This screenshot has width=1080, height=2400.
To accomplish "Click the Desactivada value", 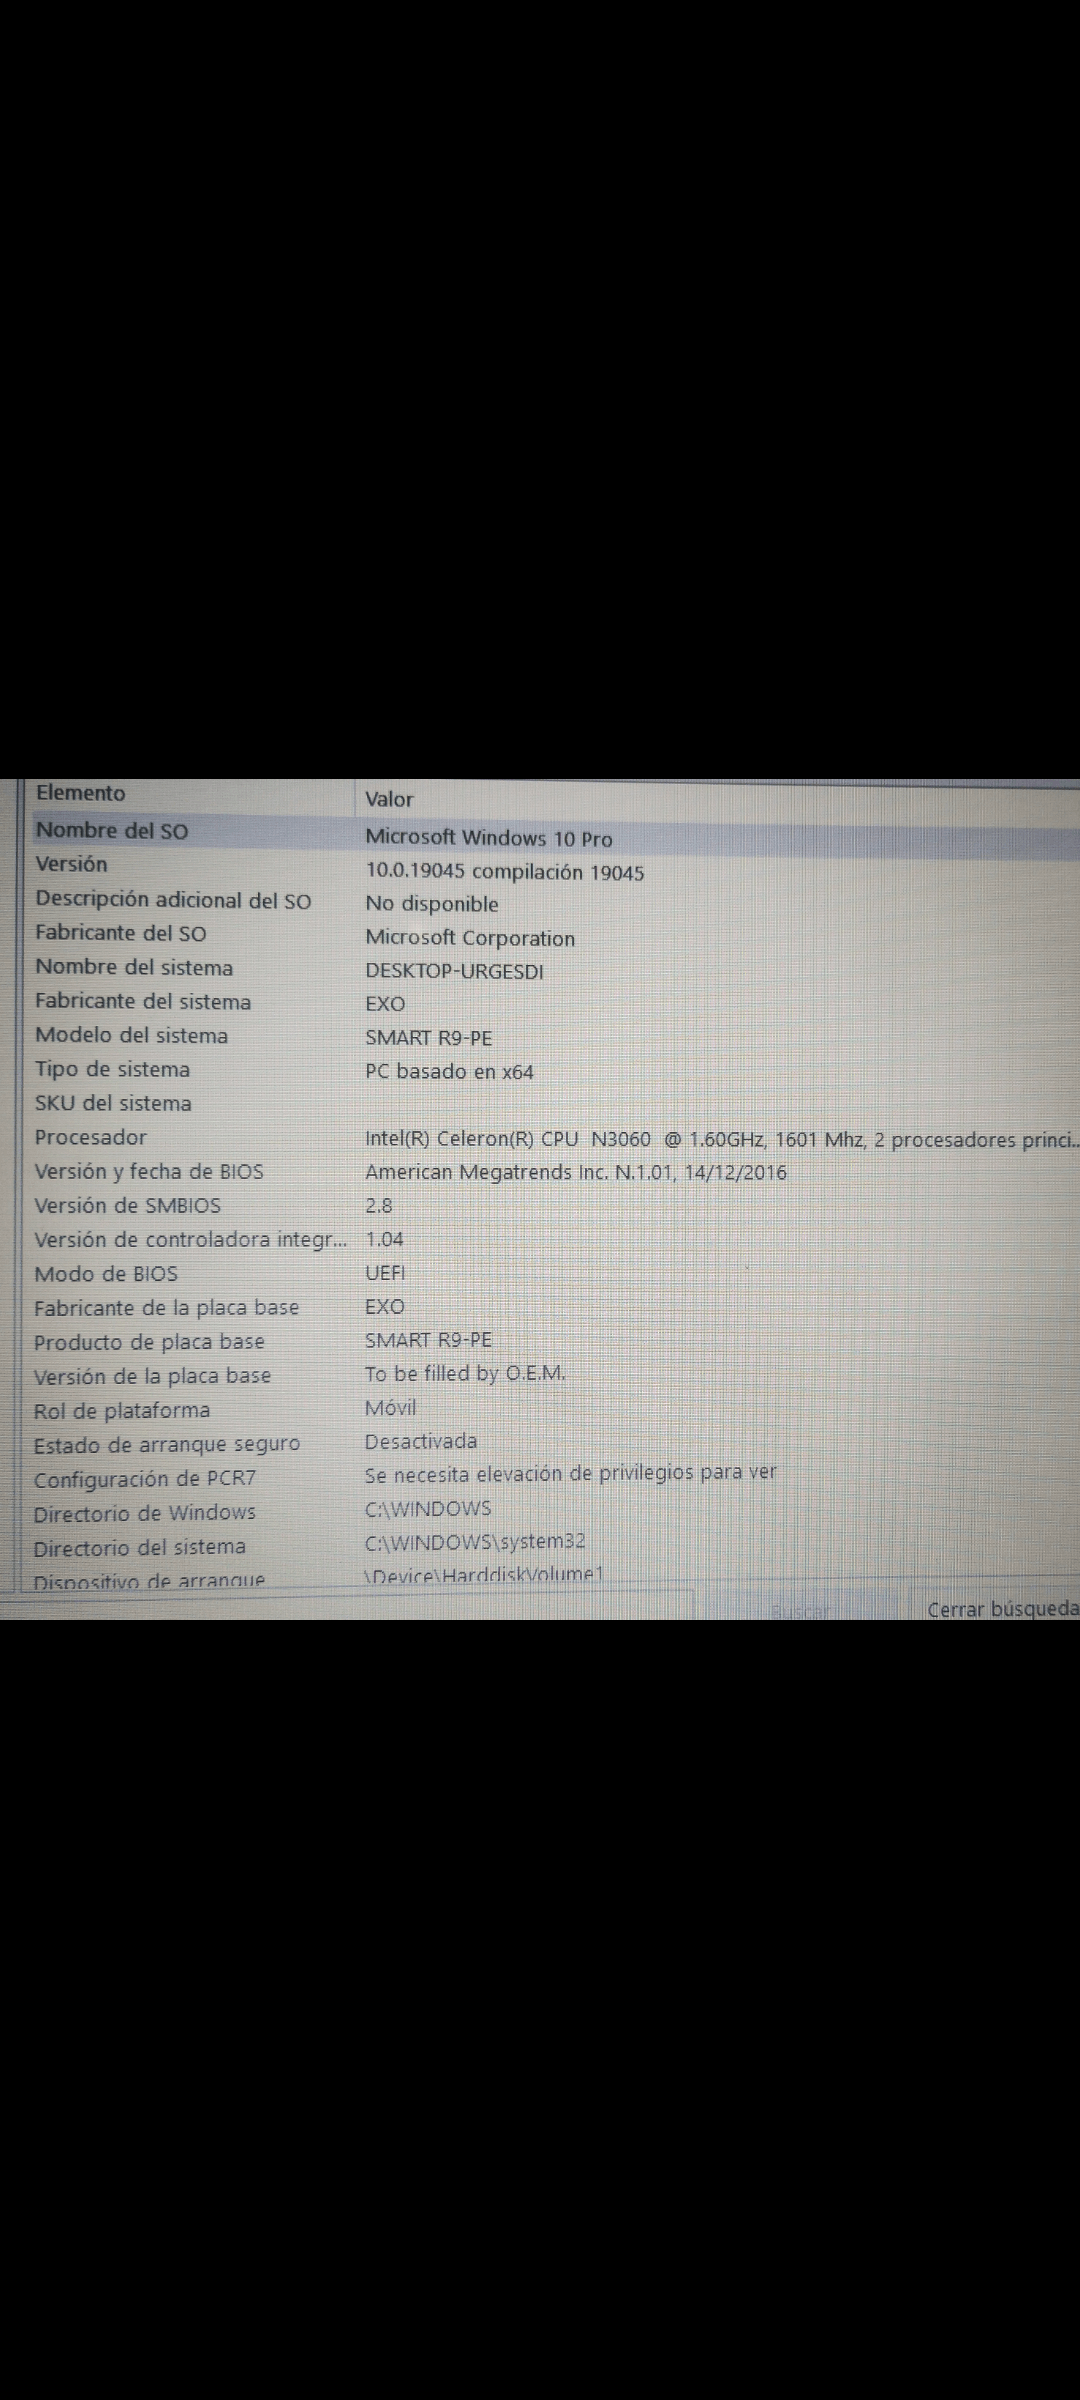I will point(421,1441).
